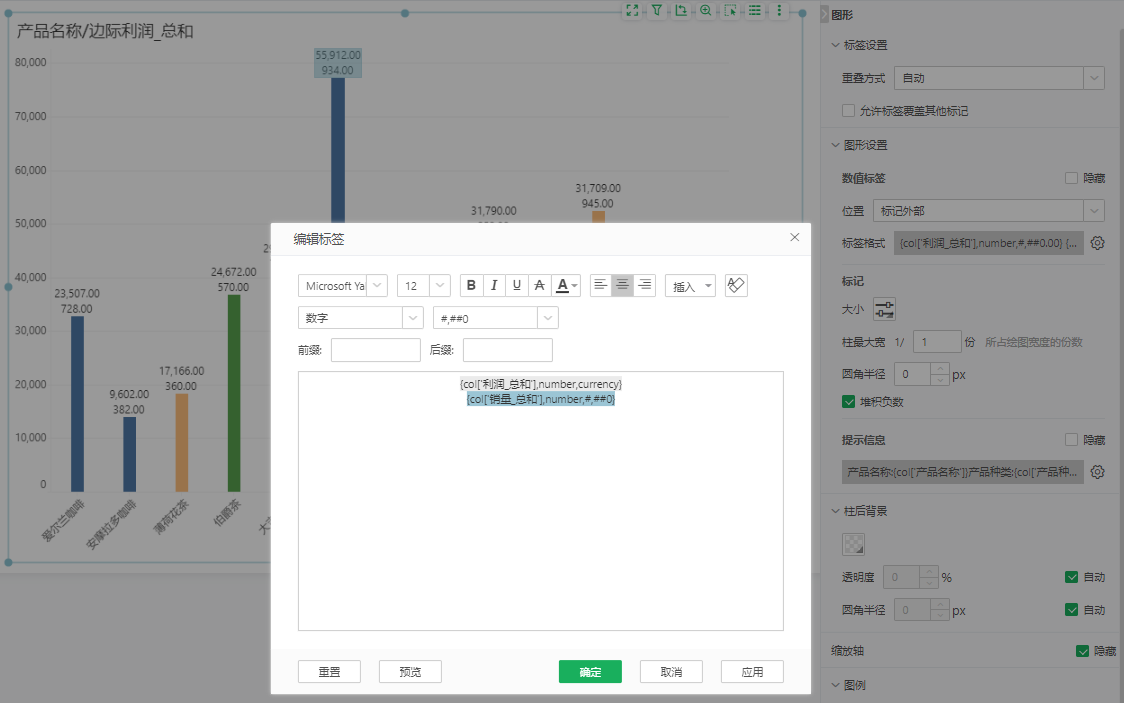Image resolution: width=1124 pixels, height=703 pixels.
Task: Toggle bold formatting in the label editor
Action: point(471,285)
